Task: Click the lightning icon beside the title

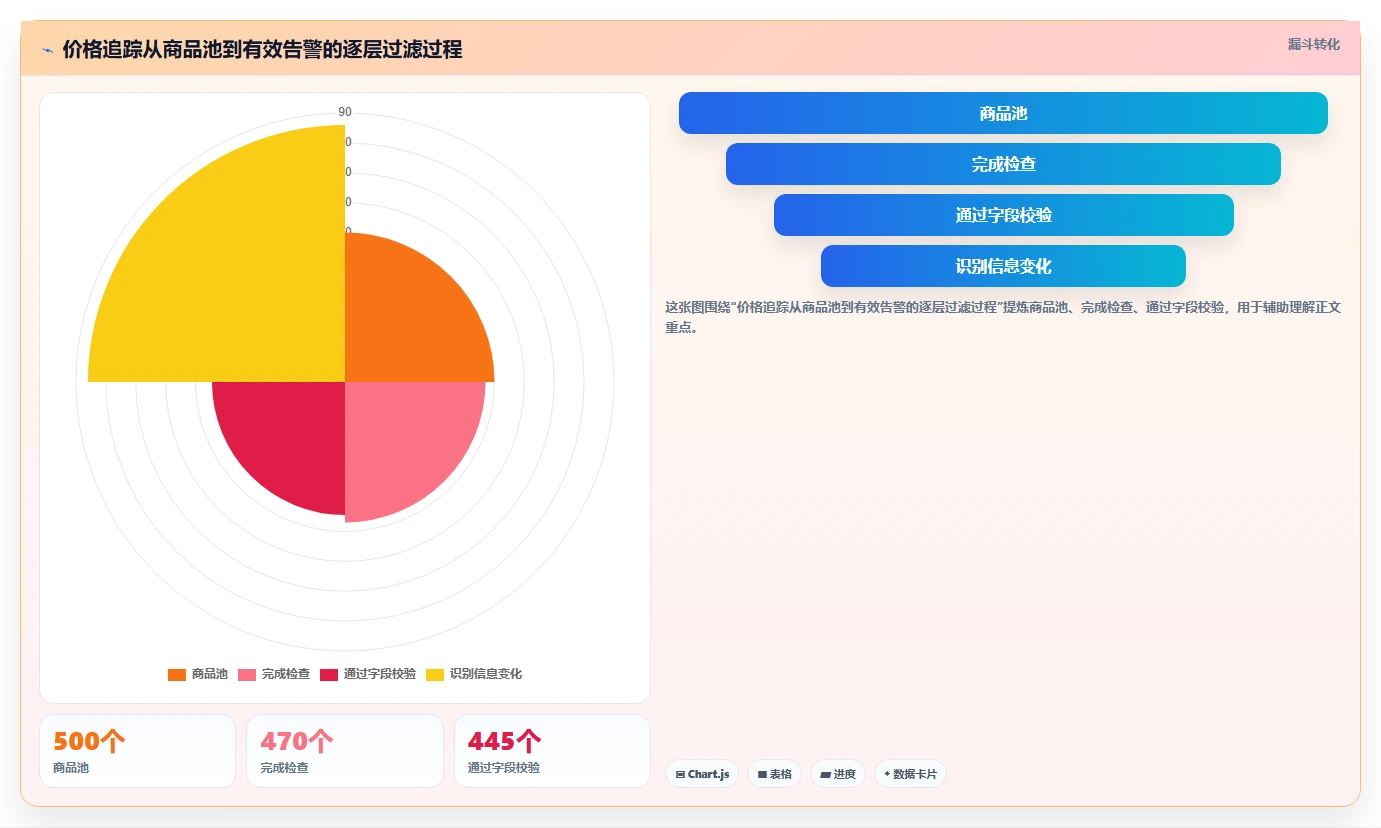Action: [x=47, y=50]
